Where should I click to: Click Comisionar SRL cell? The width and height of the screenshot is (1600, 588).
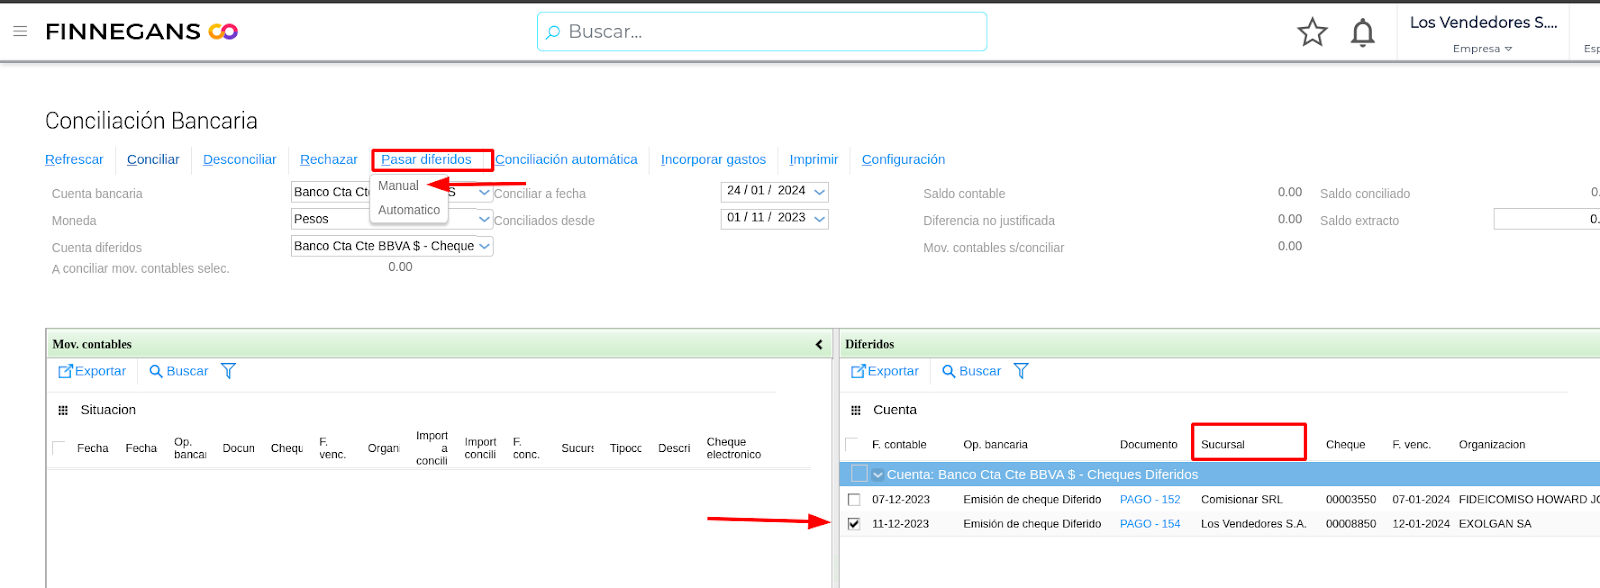click(x=1241, y=499)
